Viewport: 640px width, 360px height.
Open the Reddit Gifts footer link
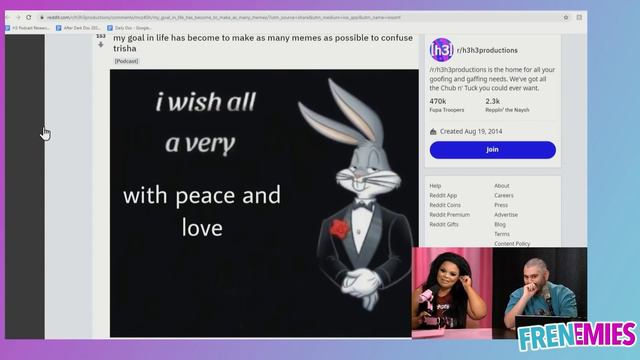444,224
